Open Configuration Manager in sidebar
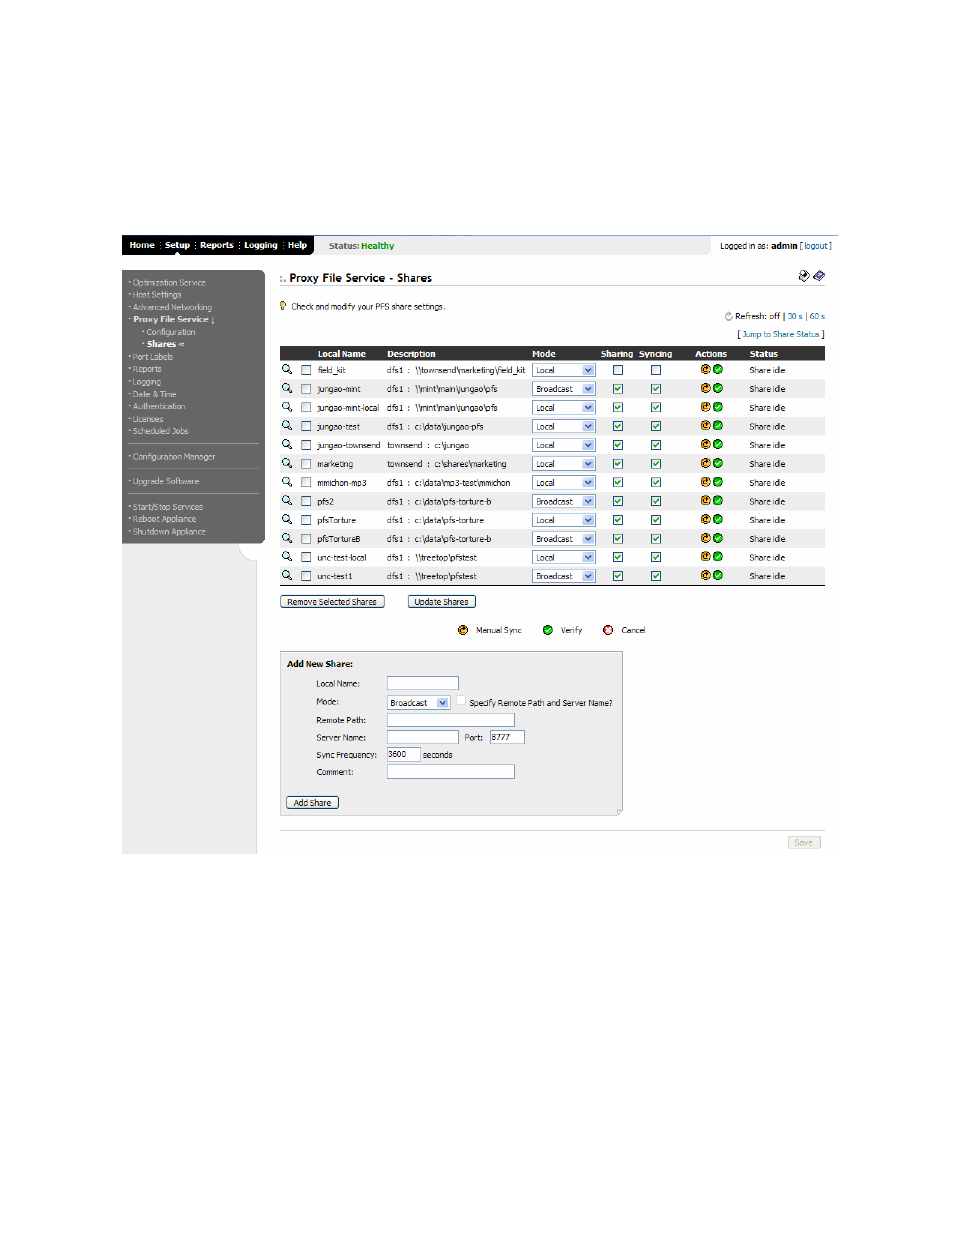 [174, 457]
